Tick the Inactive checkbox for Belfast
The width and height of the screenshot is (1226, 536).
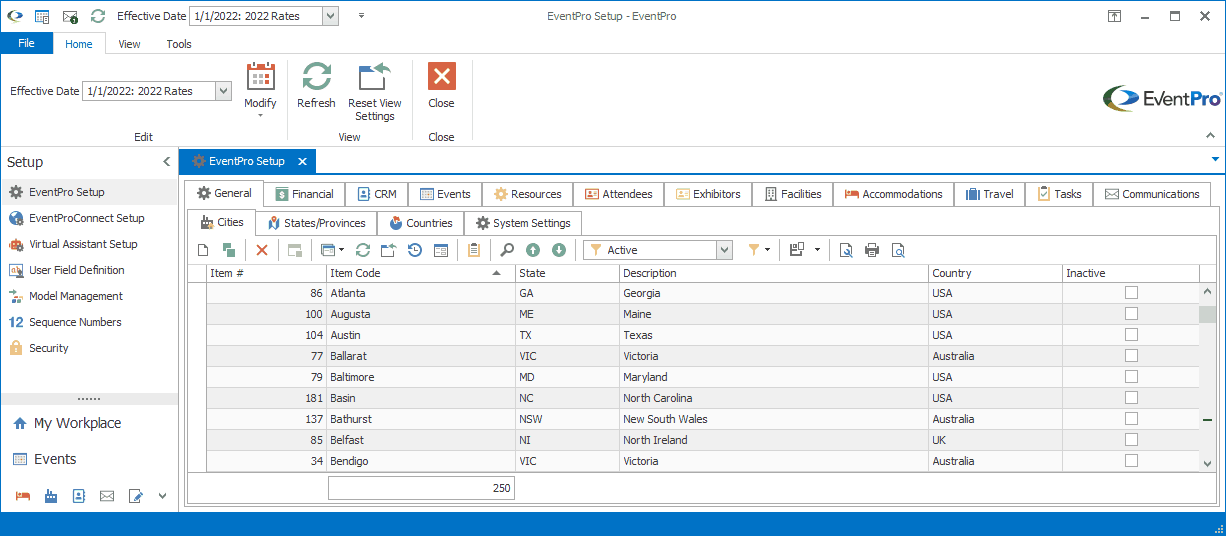pos(1131,440)
